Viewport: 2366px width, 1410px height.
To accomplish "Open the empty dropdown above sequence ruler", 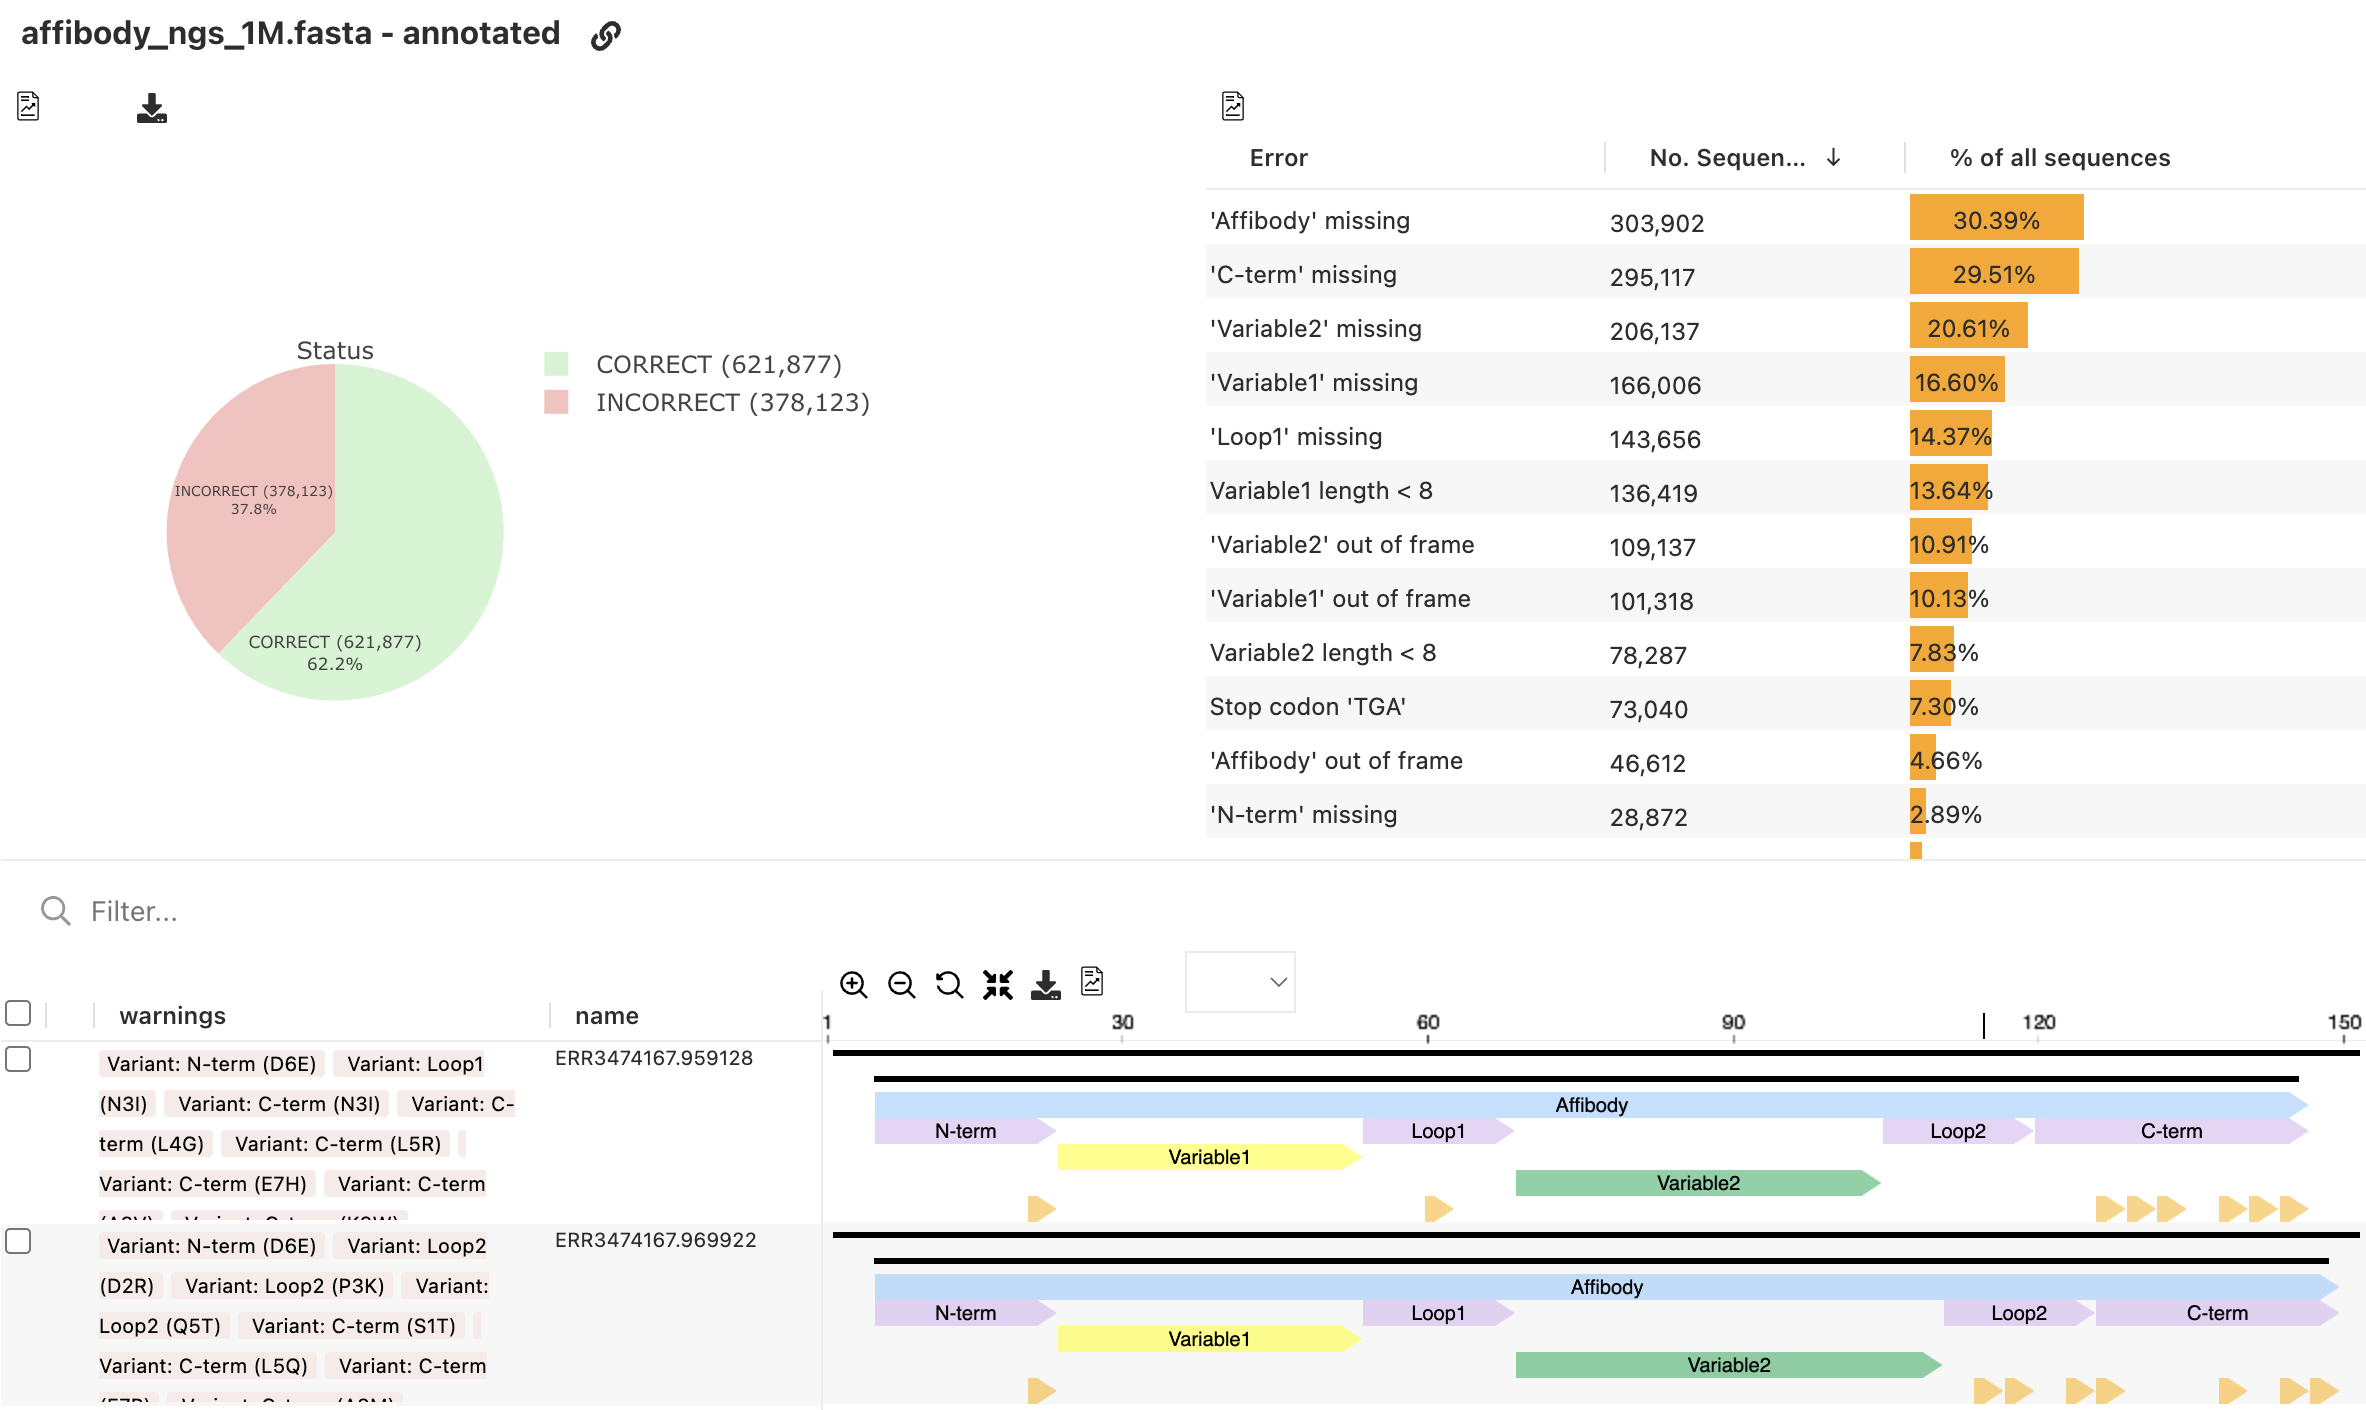I will point(1240,982).
